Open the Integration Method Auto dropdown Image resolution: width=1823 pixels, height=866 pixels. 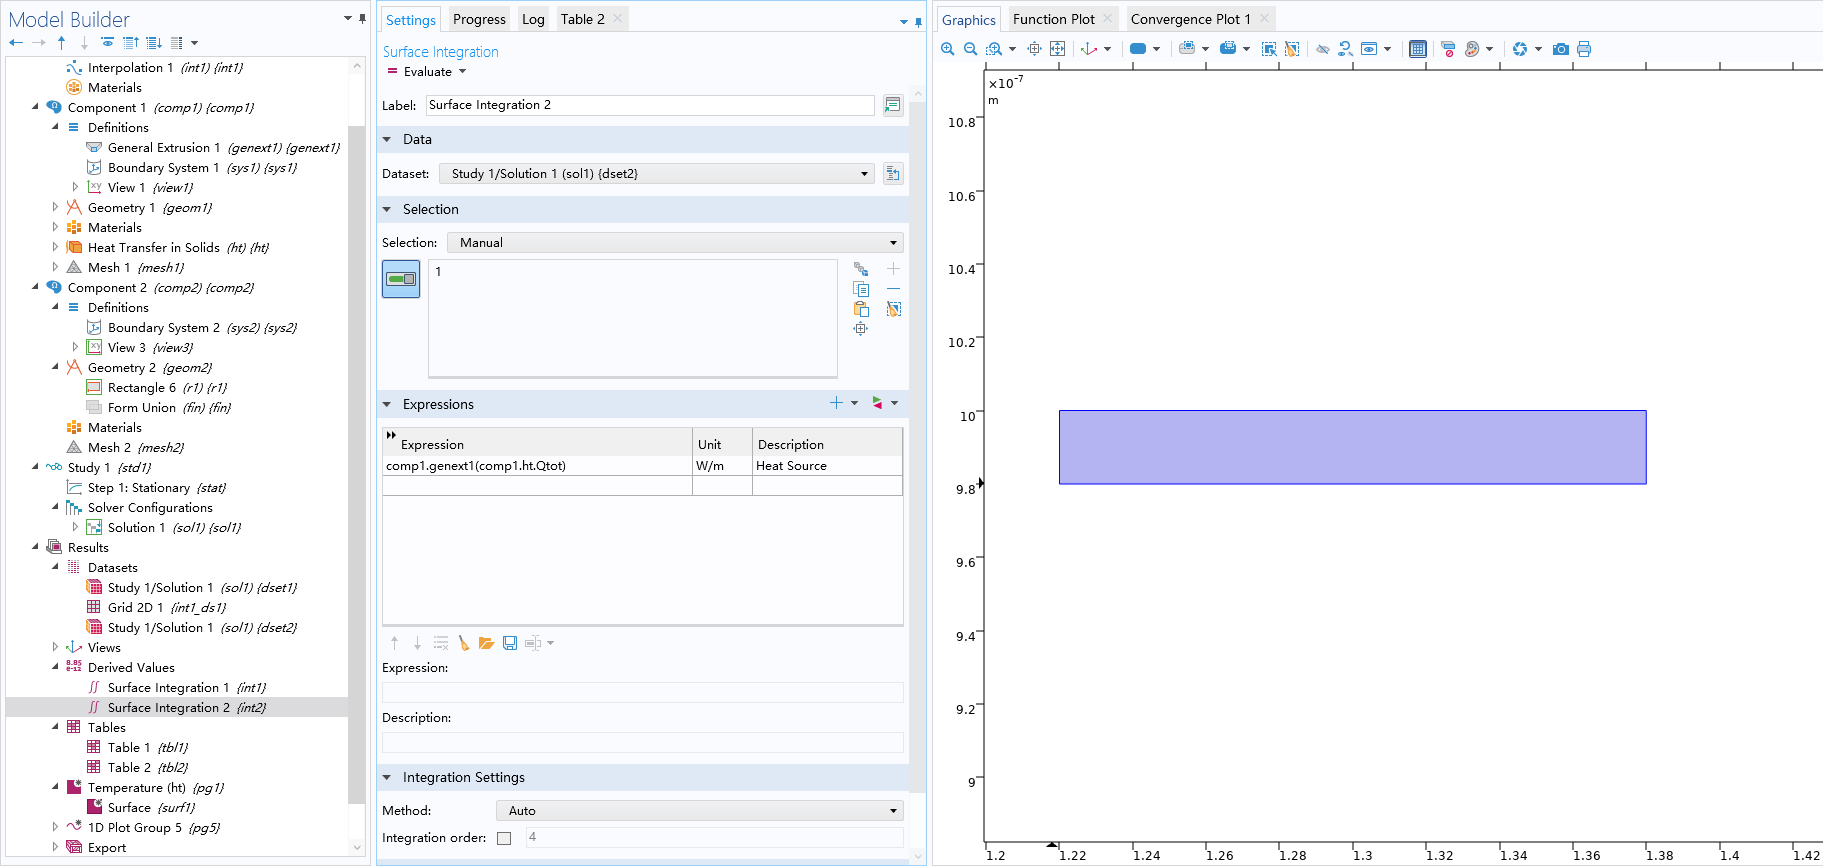click(700, 811)
